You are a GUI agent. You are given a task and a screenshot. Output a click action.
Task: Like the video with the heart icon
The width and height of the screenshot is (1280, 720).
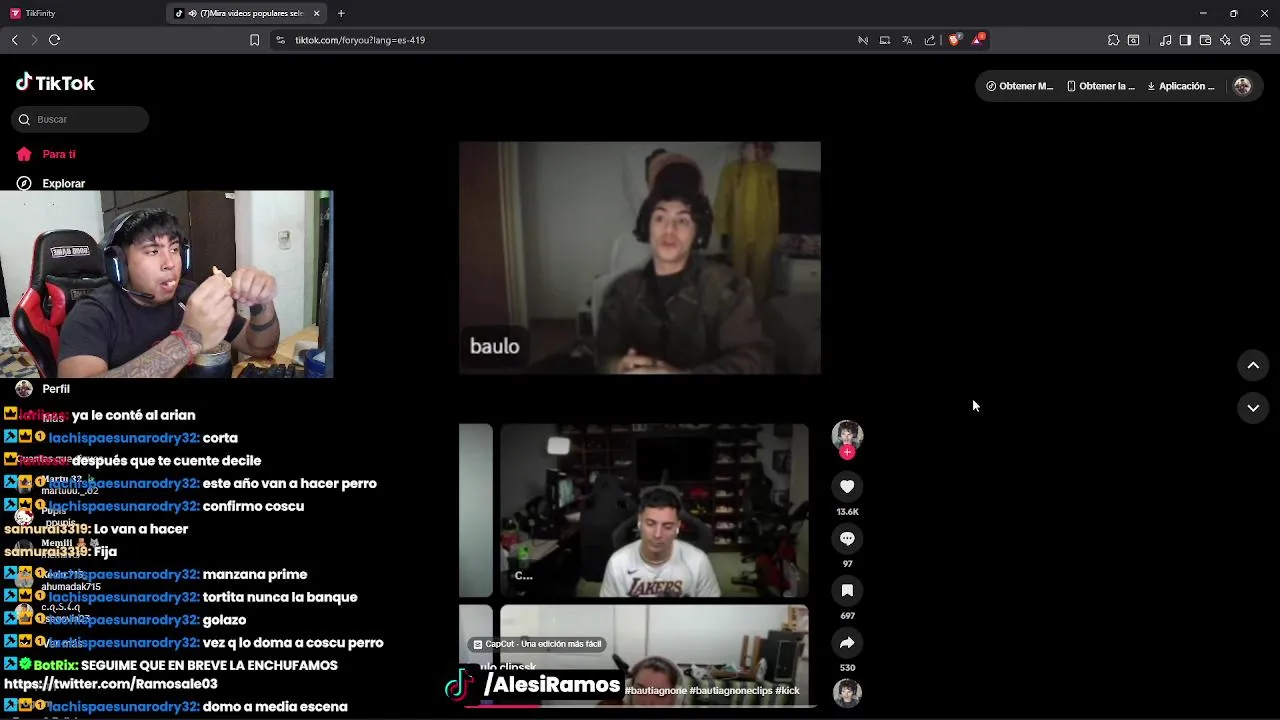[x=847, y=486]
